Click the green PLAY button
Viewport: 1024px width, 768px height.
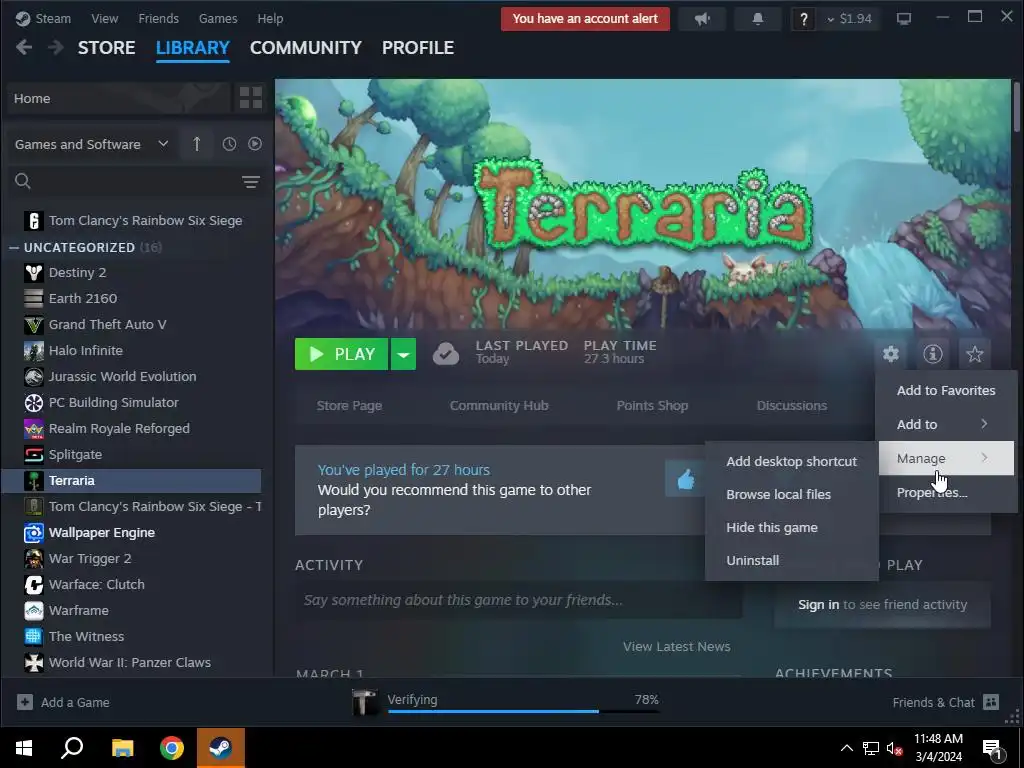342,354
